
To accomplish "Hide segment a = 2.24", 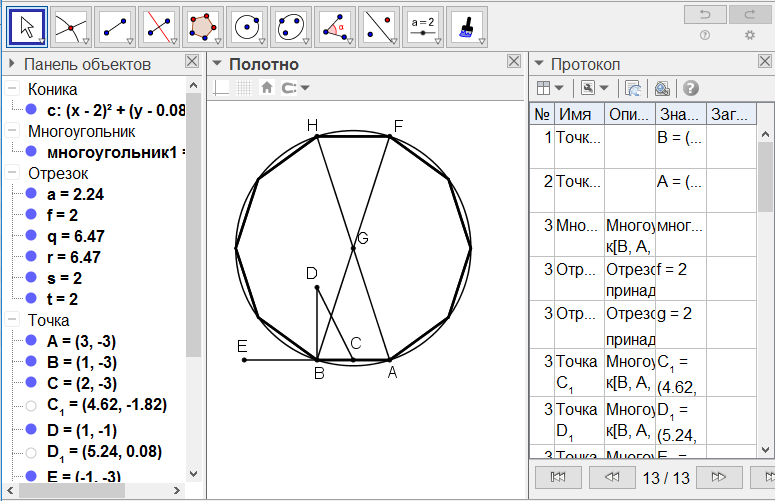I will 31,194.
